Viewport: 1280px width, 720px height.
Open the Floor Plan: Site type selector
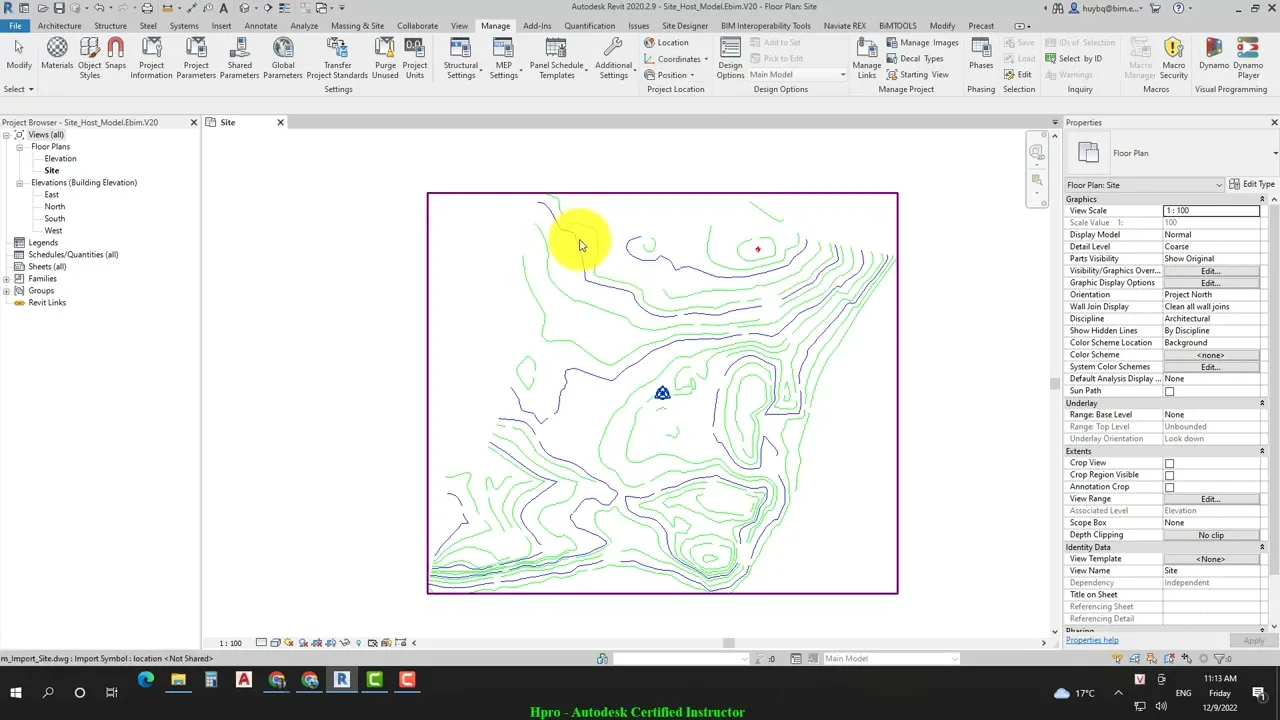pos(1144,185)
